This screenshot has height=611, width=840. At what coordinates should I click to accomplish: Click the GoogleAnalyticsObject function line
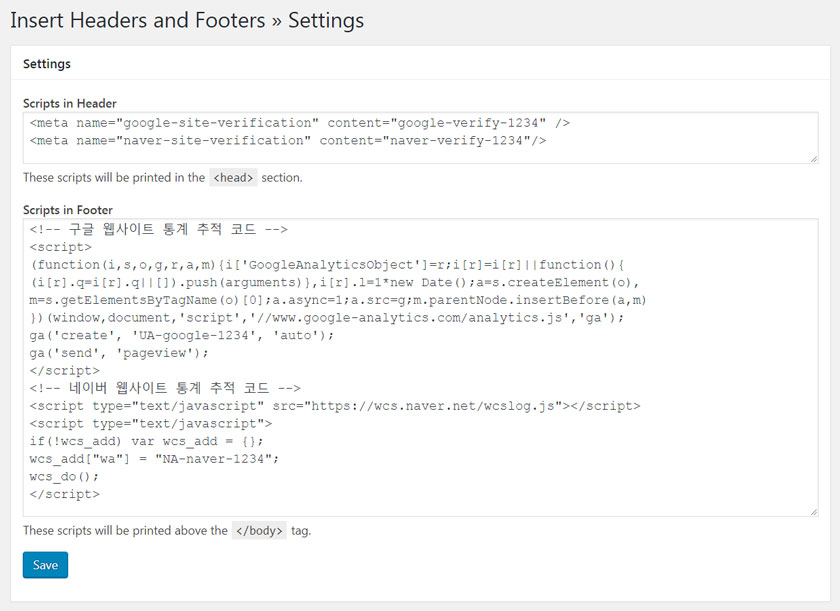click(327, 265)
